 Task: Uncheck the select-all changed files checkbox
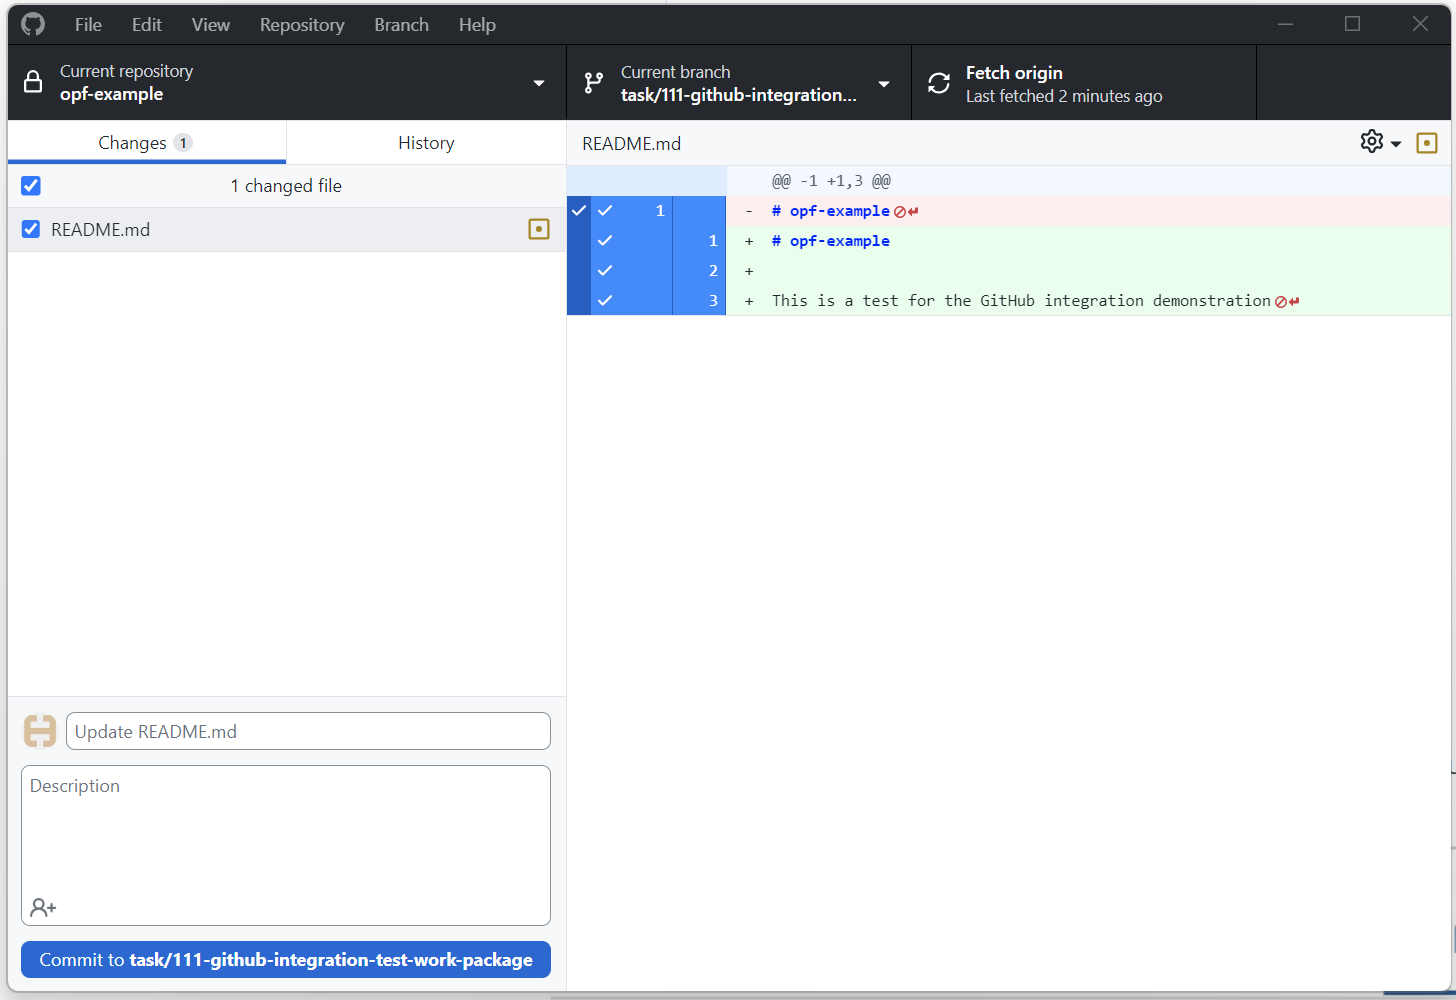(x=31, y=185)
